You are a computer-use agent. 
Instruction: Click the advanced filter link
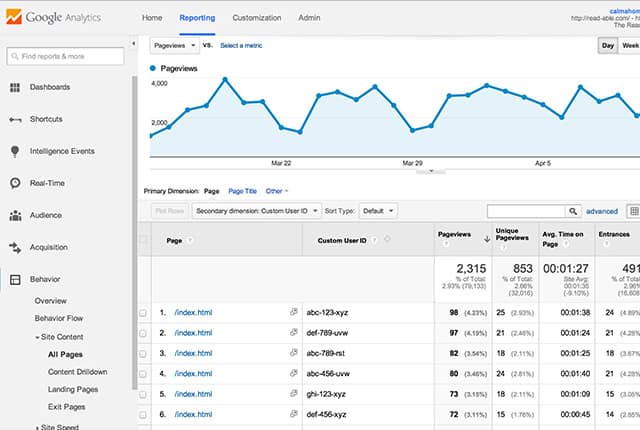(602, 211)
